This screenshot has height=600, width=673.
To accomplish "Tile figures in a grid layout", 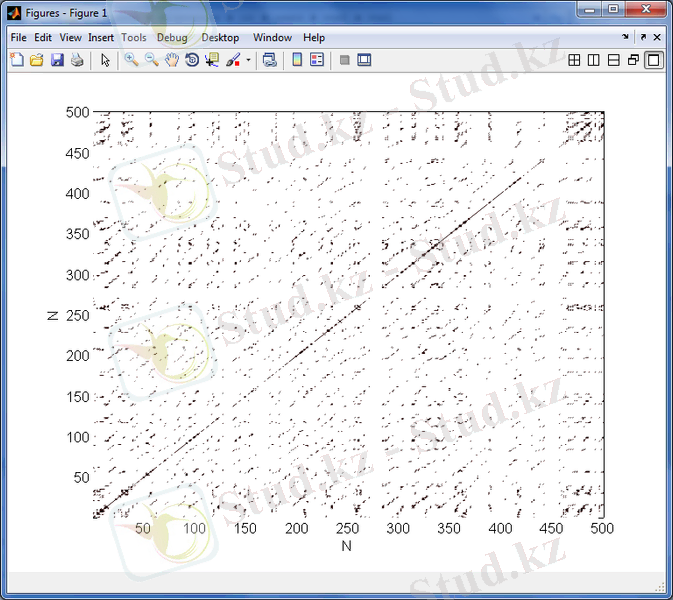I will coord(574,60).
